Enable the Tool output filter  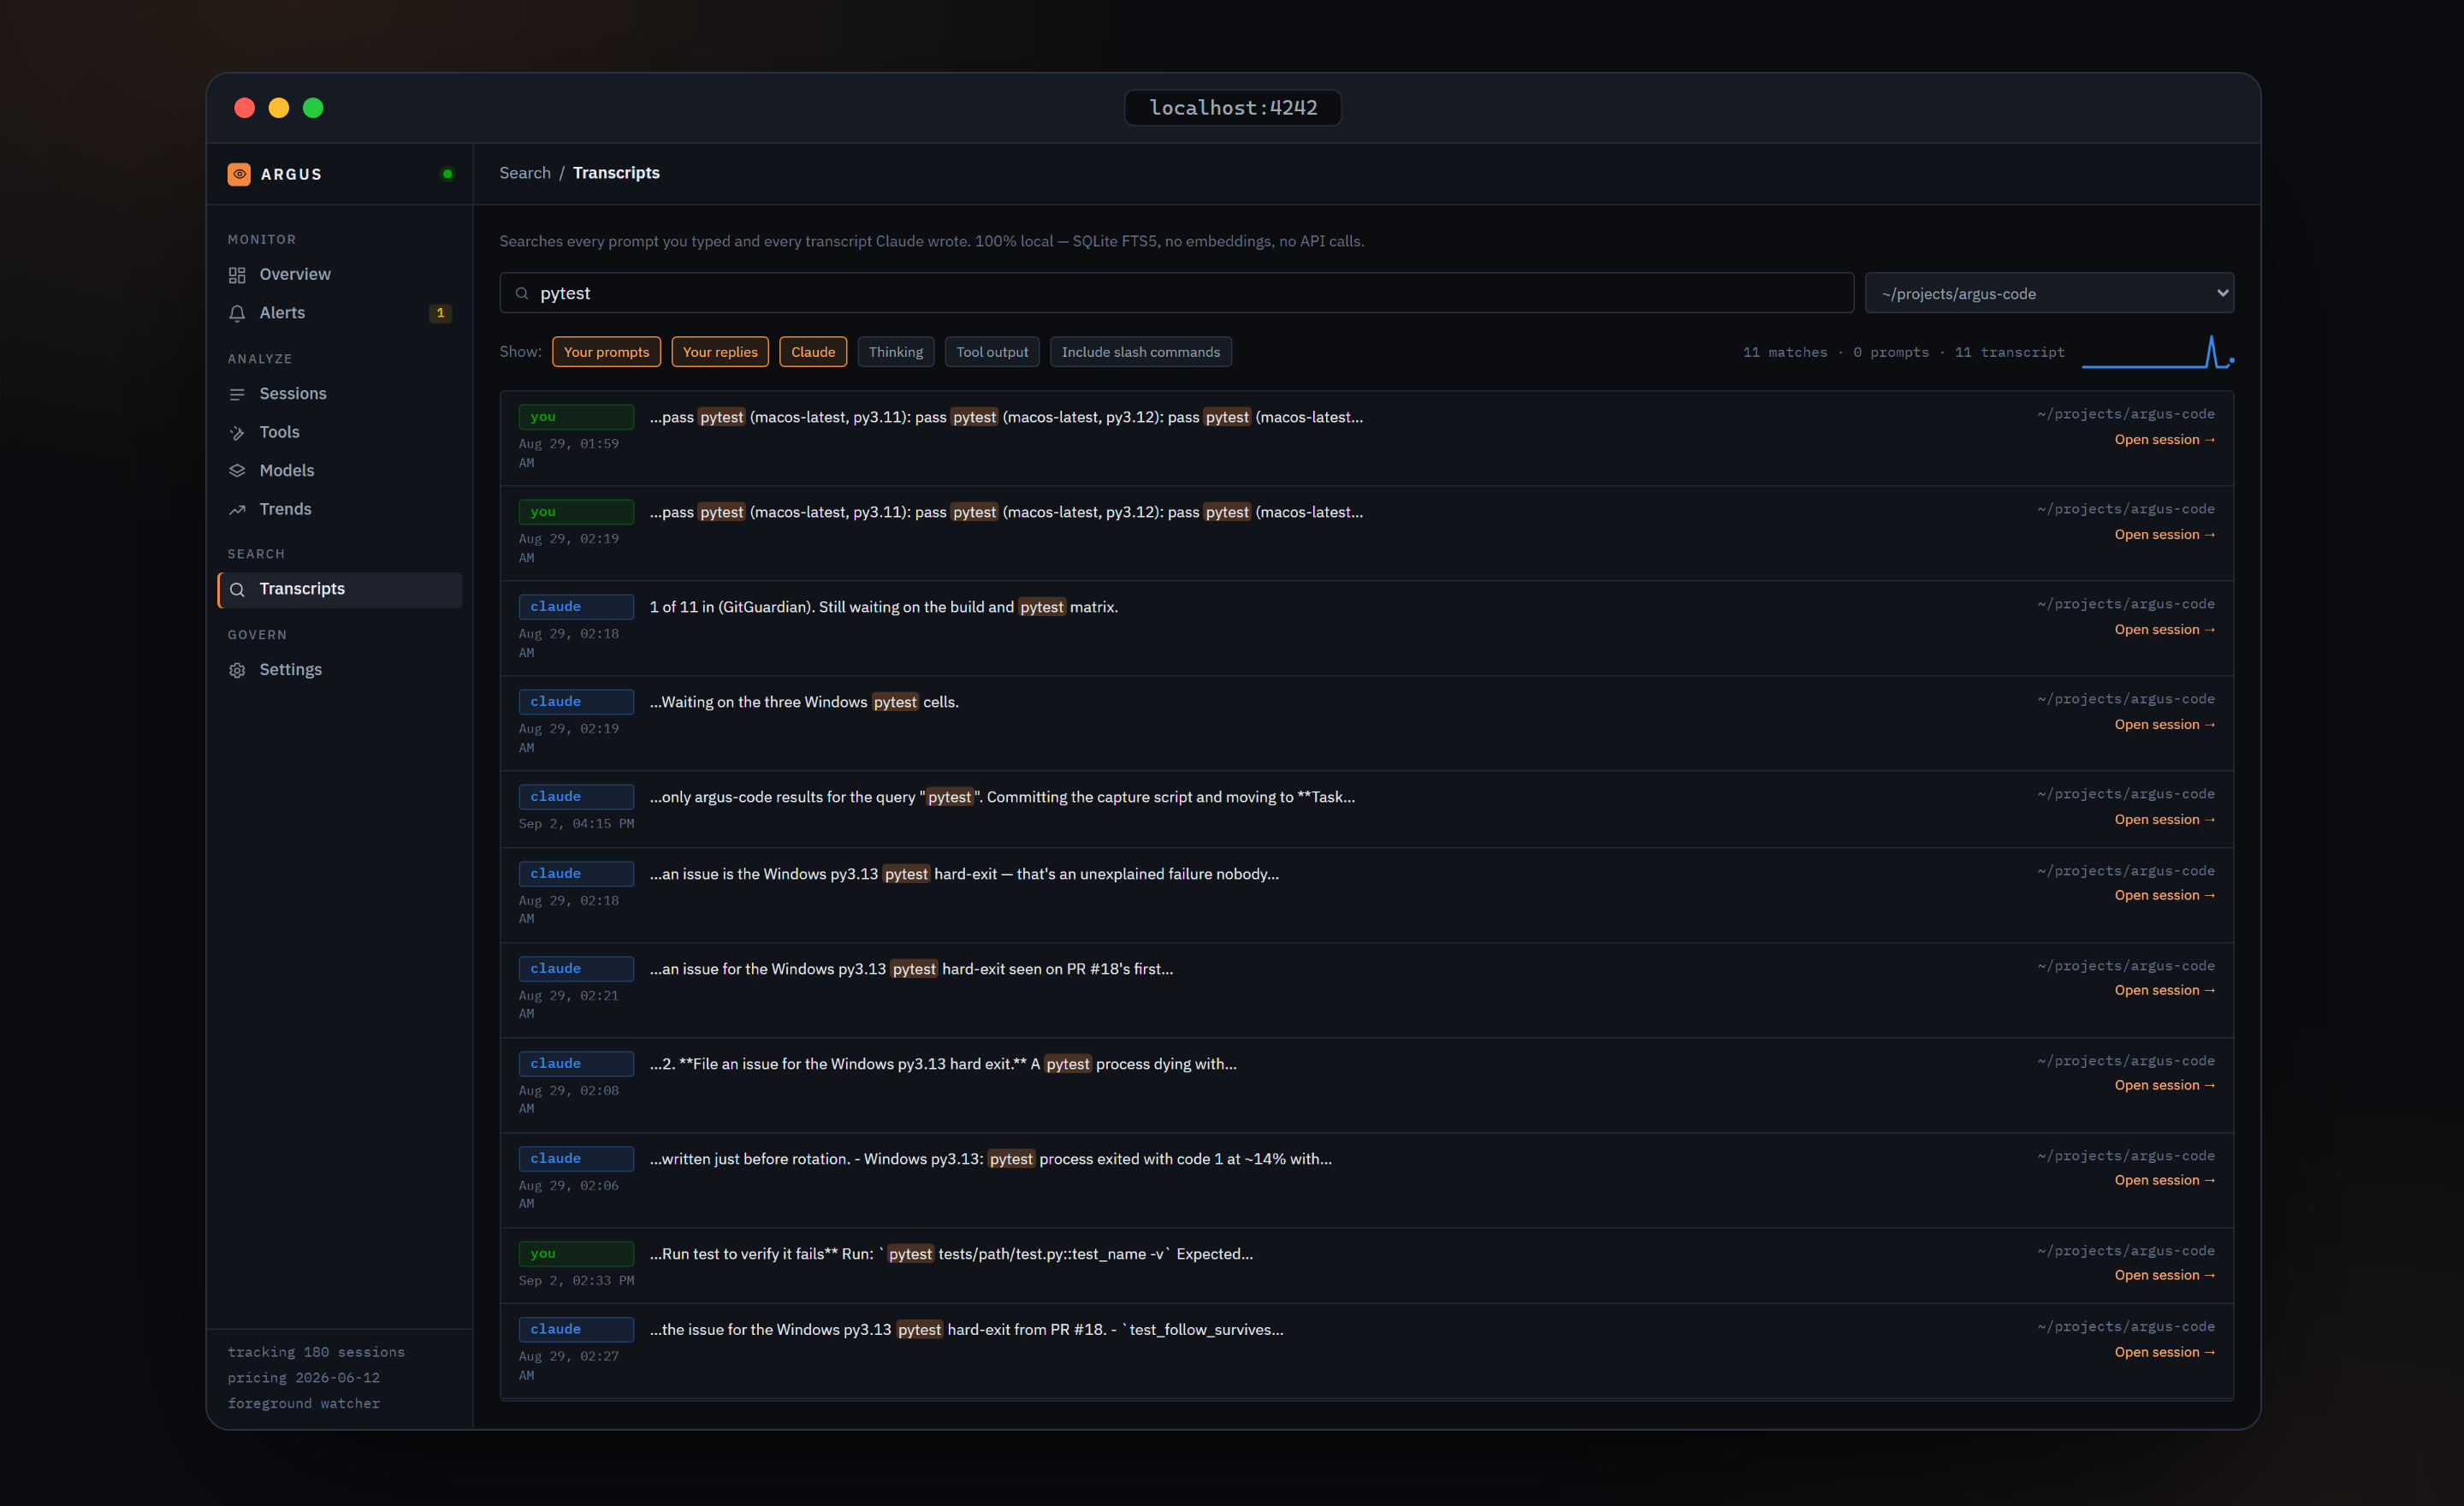[x=992, y=352]
